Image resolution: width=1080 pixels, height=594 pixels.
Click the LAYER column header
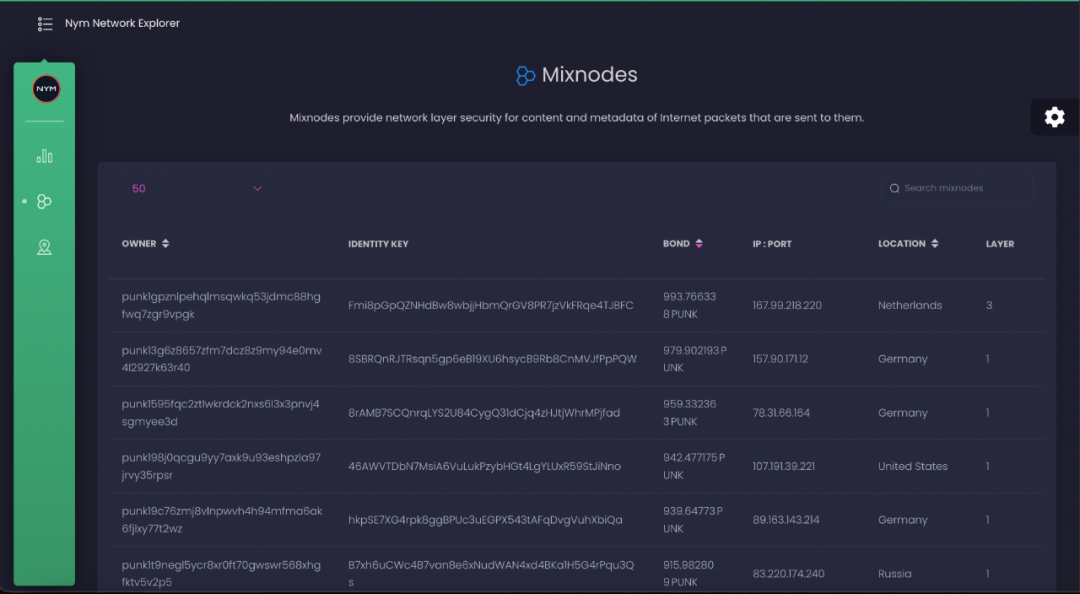1000,244
